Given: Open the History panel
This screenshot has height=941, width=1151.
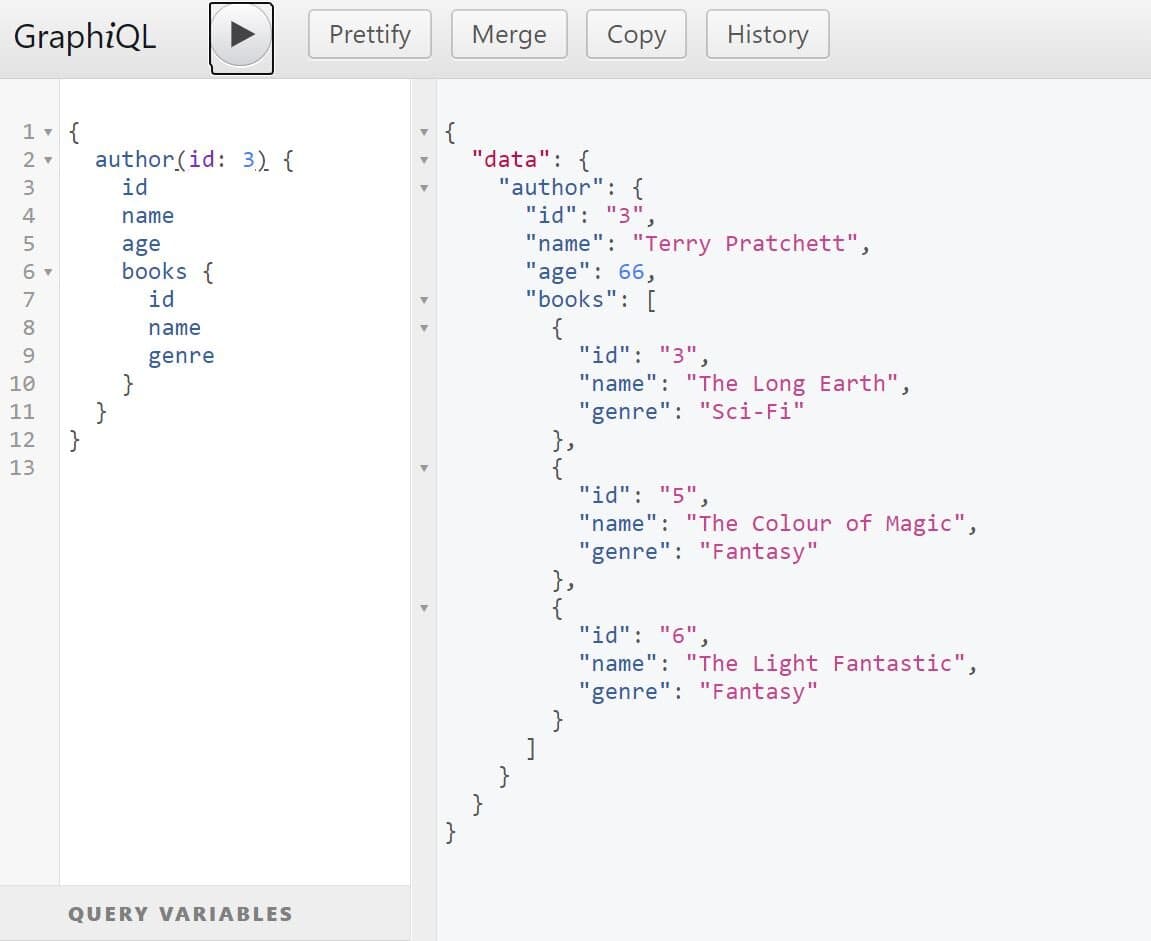Looking at the screenshot, I should click(x=767, y=35).
